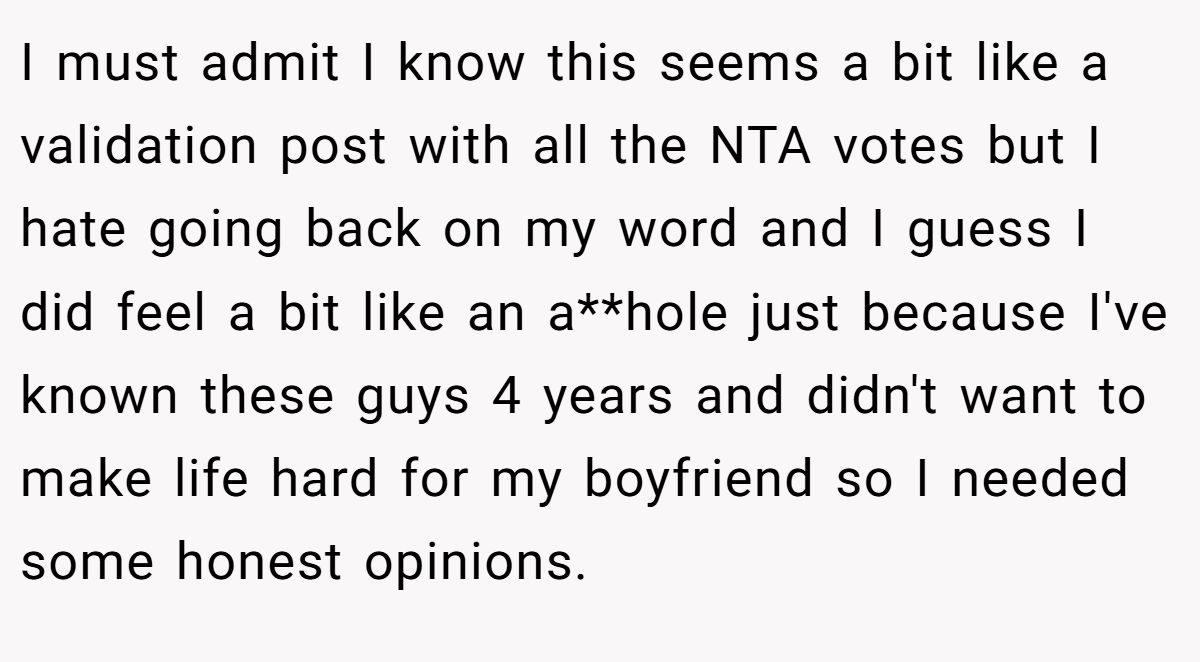
Task: Click the abbreviation "NTA" in the text
Action: pos(763,148)
